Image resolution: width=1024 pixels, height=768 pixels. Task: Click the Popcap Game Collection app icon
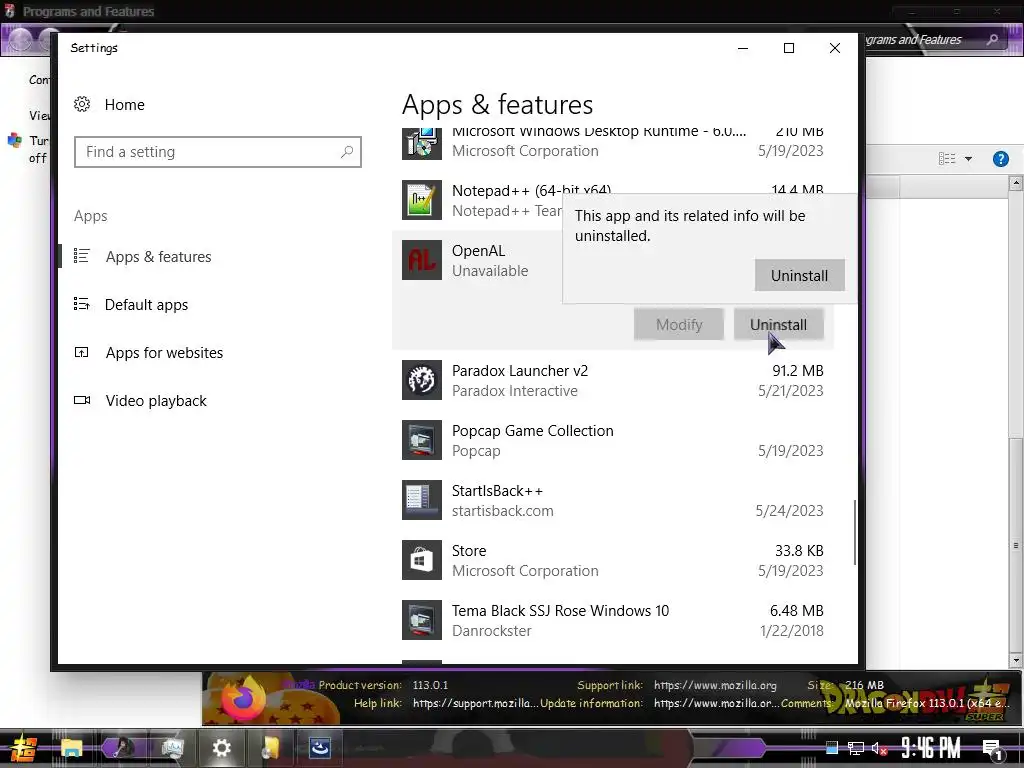coord(421,440)
